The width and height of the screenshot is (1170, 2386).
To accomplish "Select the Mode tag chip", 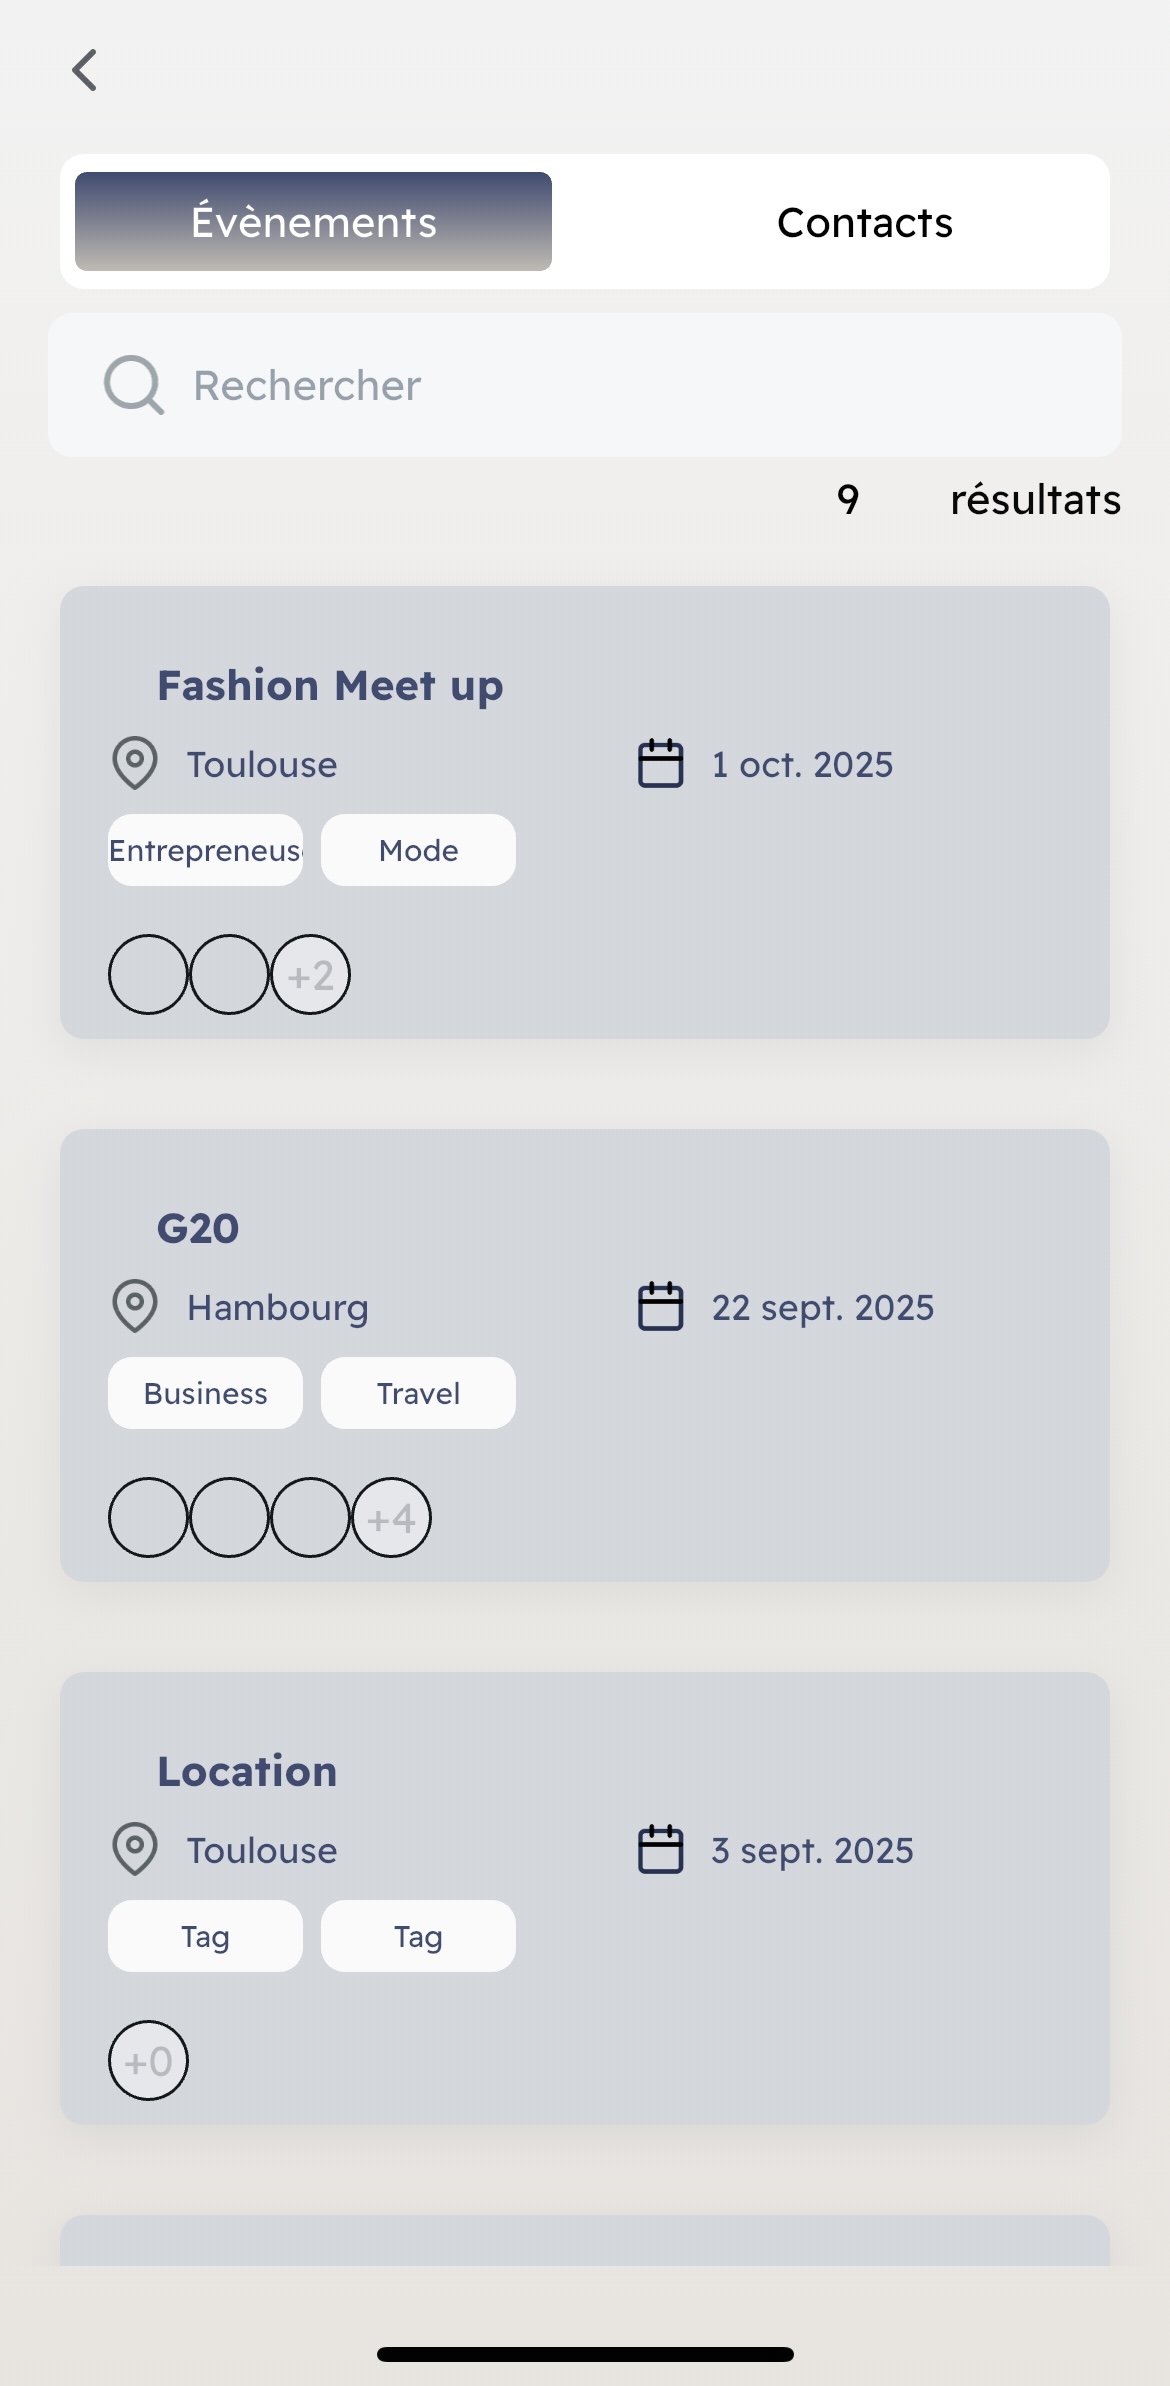I will pos(418,850).
